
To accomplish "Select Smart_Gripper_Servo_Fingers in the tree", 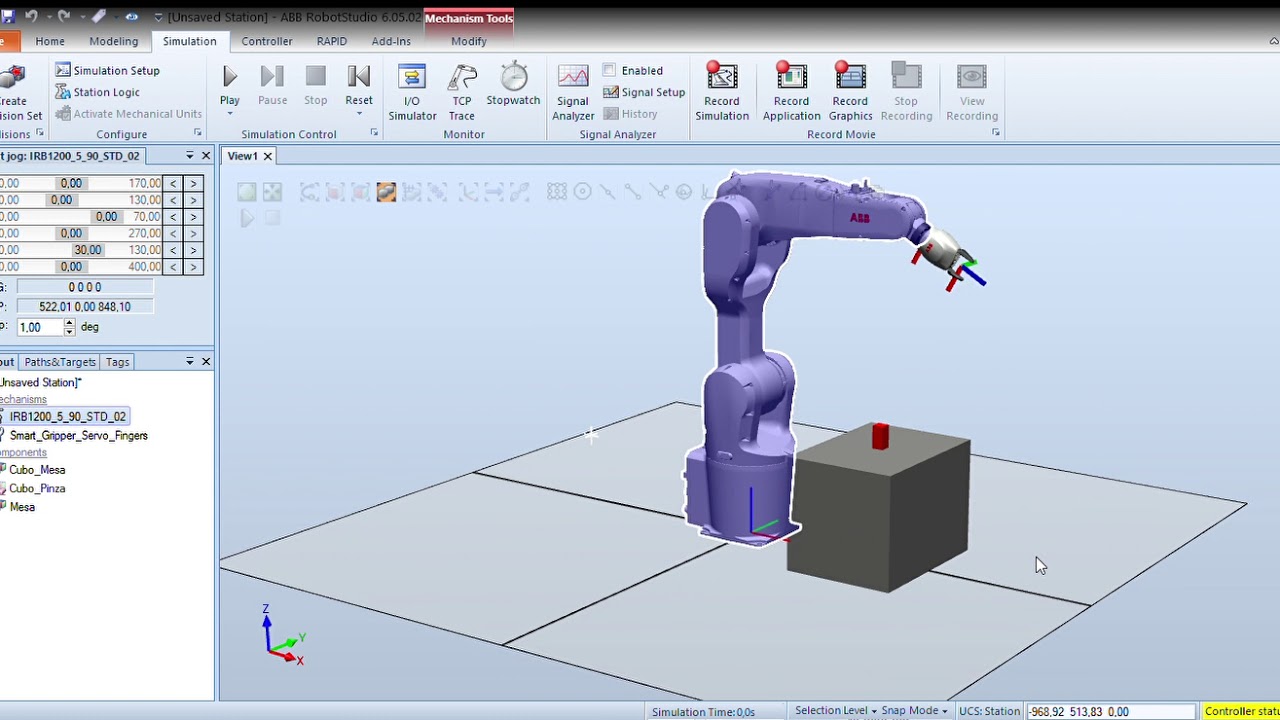I will pyautogui.click(x=78, y=436).
